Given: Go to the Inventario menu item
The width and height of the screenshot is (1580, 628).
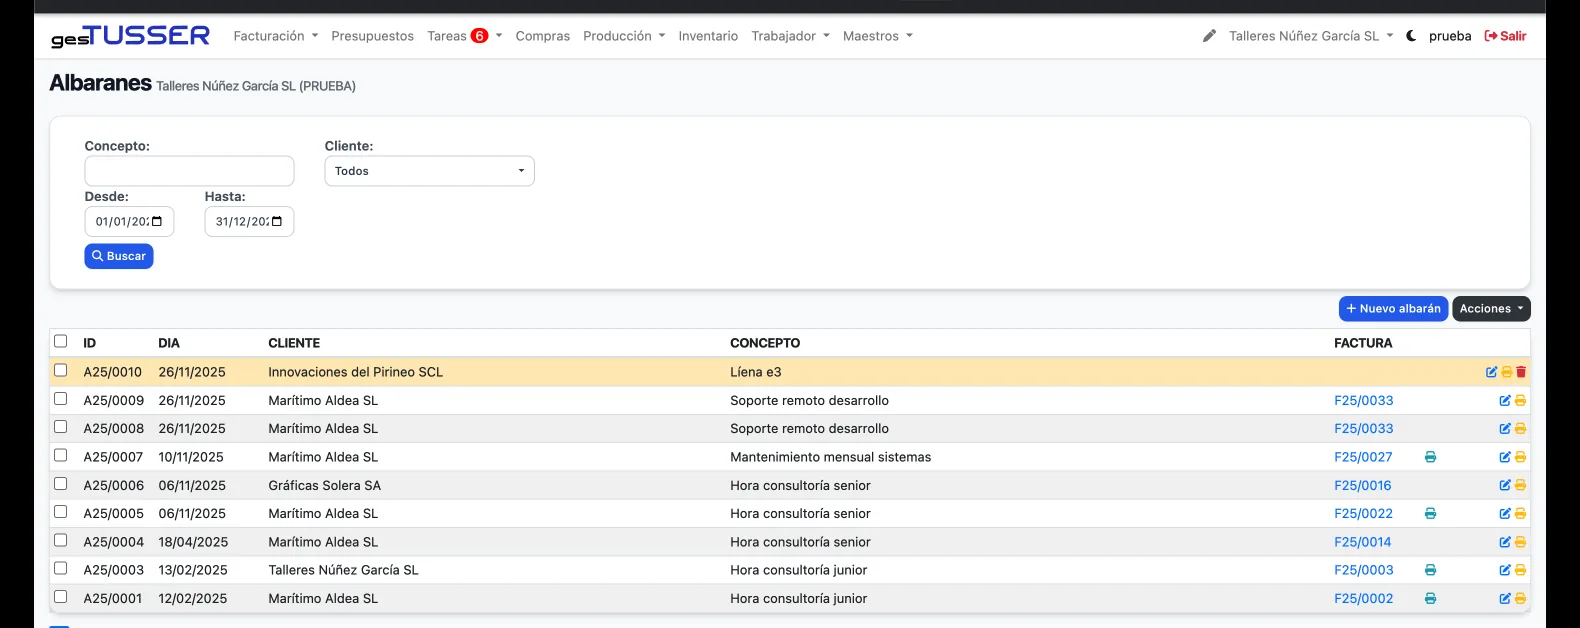Looking at the screenshot, I should pyautogui.click(x=708, y=36).
